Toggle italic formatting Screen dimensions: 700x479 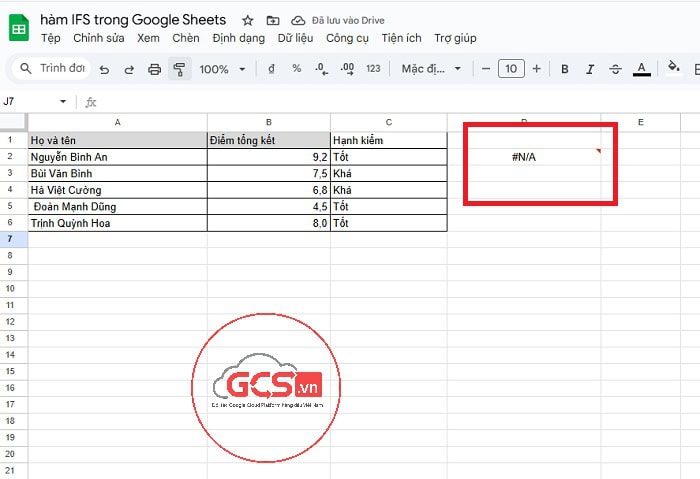(x=590, y=69)
